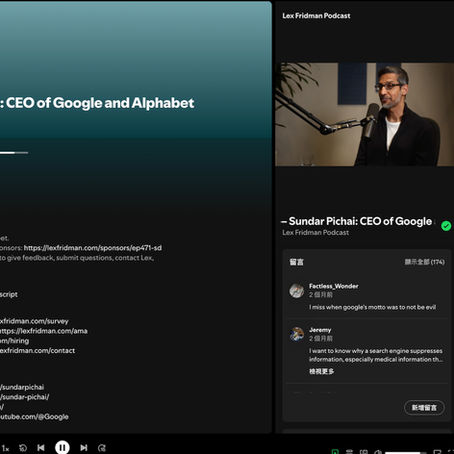Screen dimensions: 454x454
Task: Open the transcript link in description
Action: pos(9,295)
